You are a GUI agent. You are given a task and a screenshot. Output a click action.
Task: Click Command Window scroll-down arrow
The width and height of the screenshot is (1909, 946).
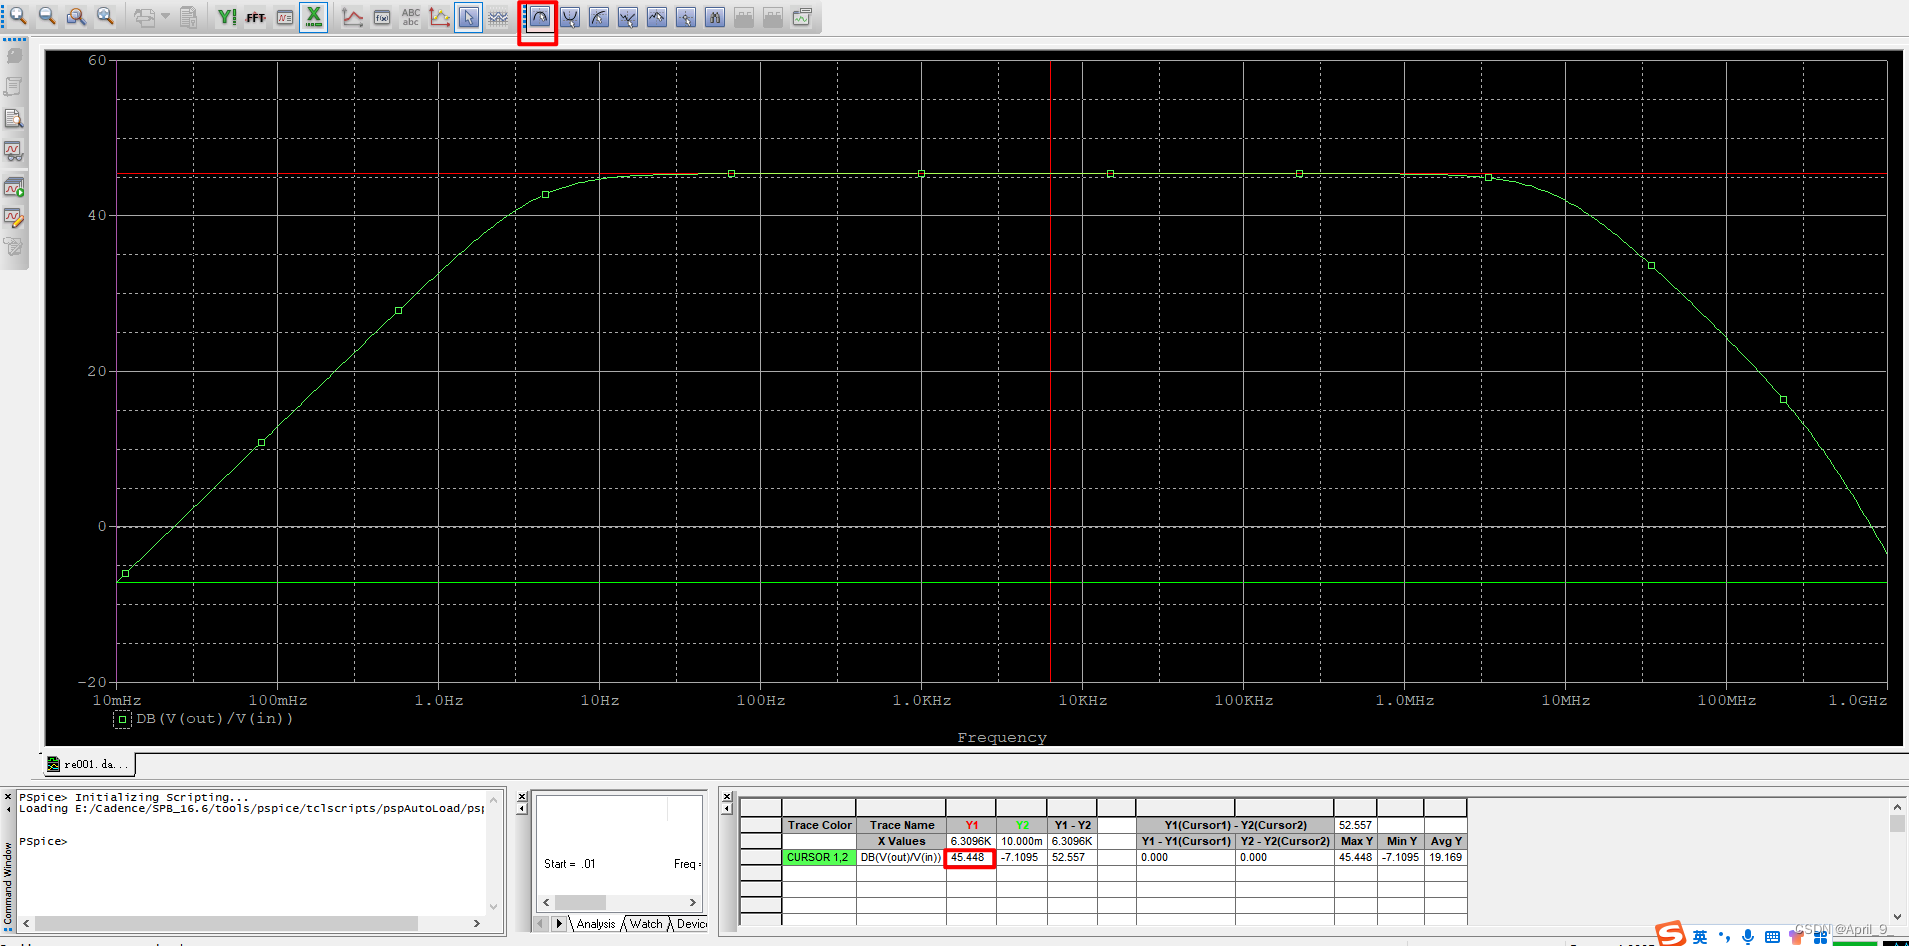(493, 907)
